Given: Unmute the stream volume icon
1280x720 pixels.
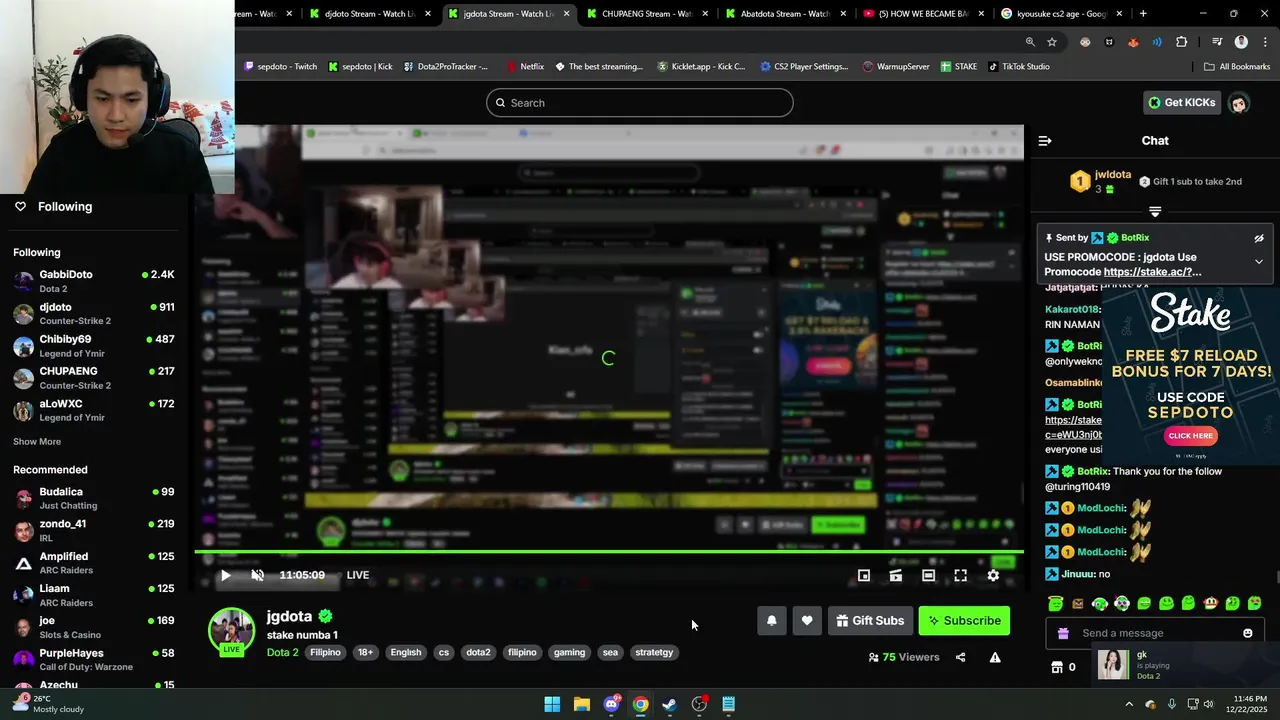Looking at the screenshot, I should (257, 575).
